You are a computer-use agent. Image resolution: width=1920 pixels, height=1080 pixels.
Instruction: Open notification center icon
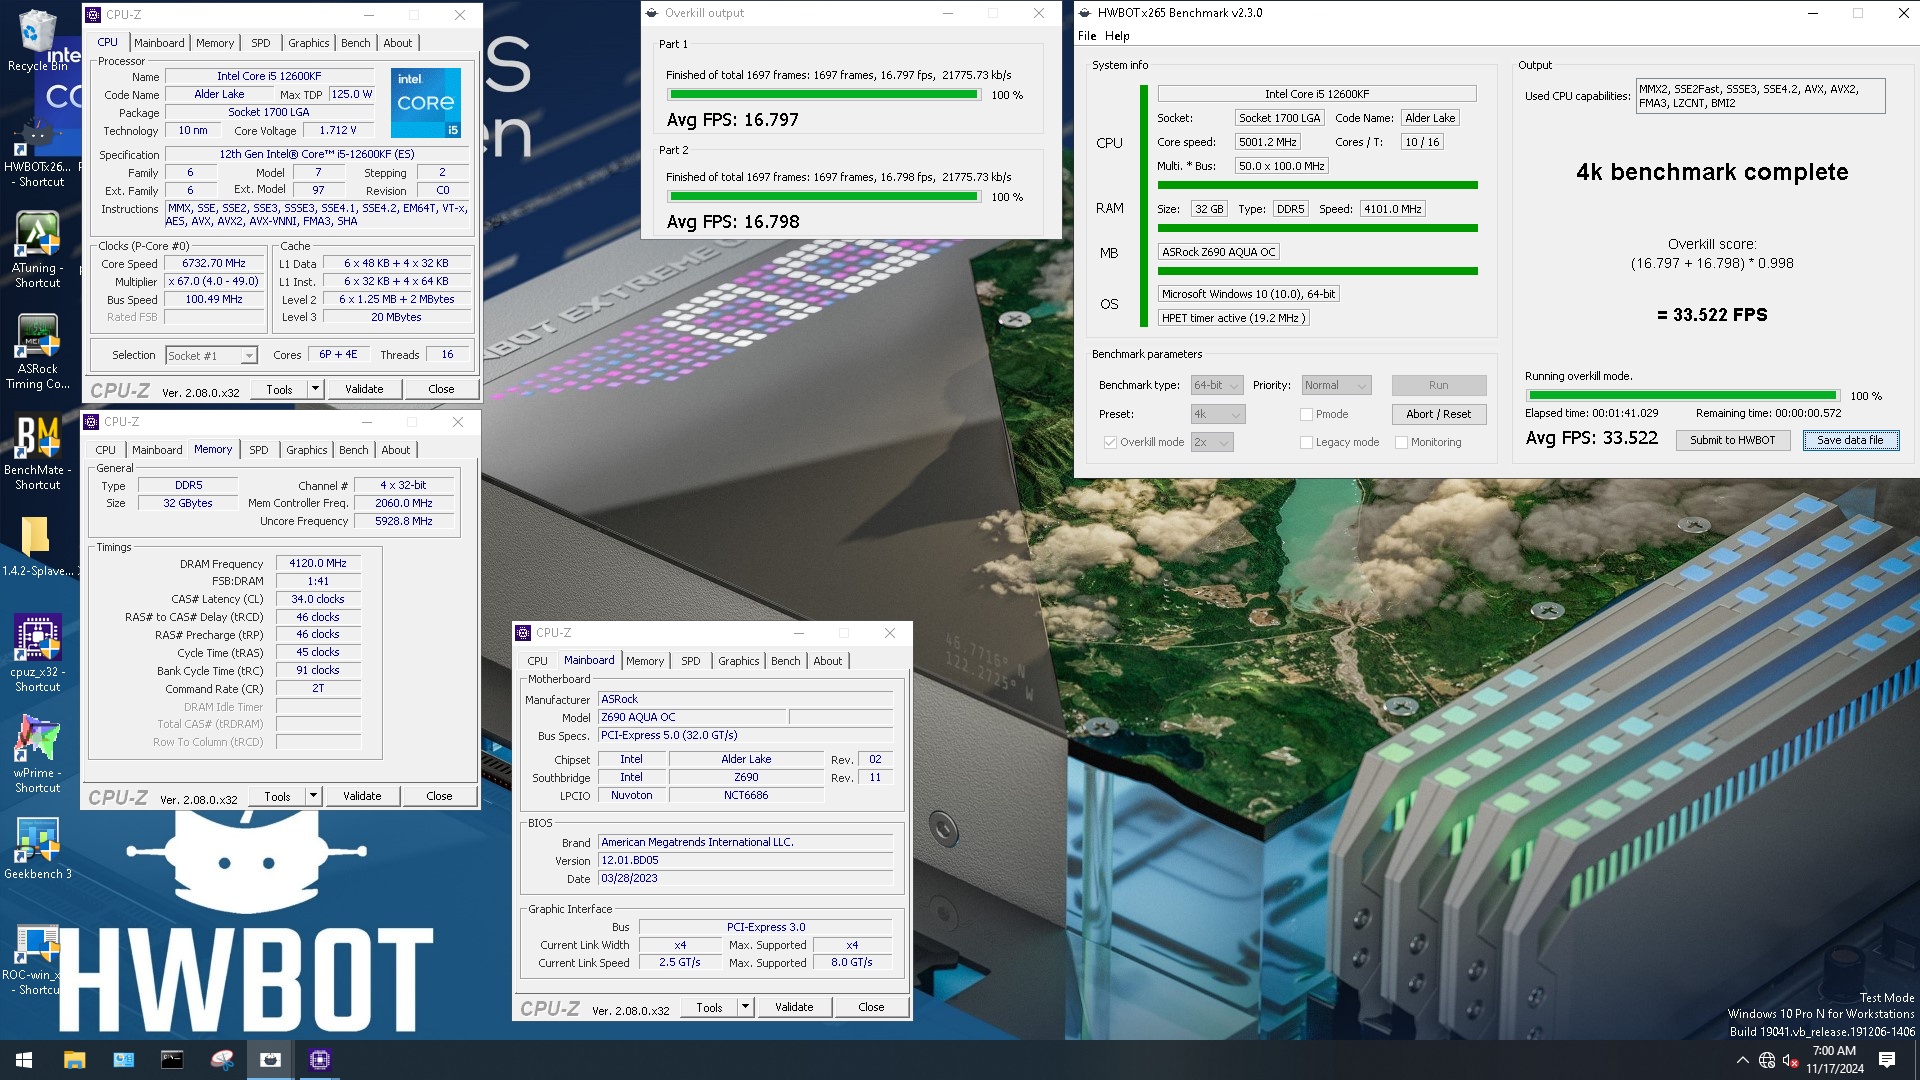point(1887,1060)
